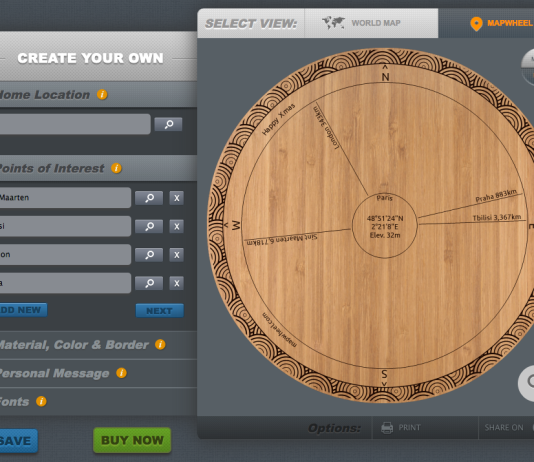Click magnifier beside the fourth interest field
Viewport: 534px width, 462px height.
(x=149, y=283)
